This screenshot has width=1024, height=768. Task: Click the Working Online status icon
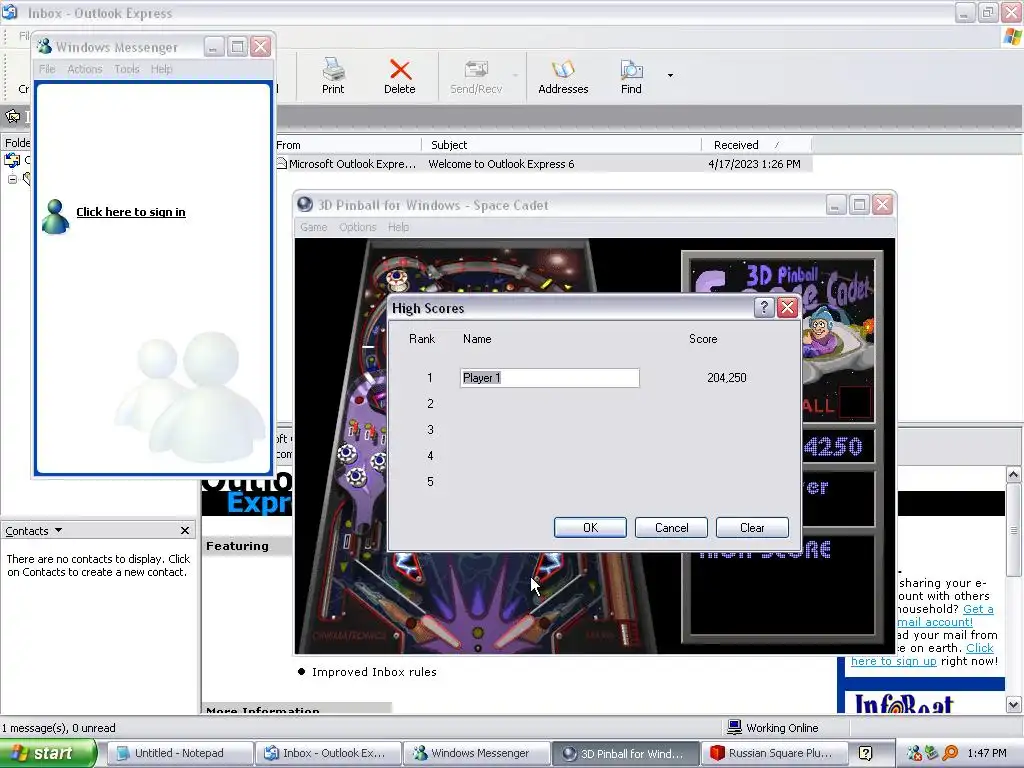click(734, 728)
